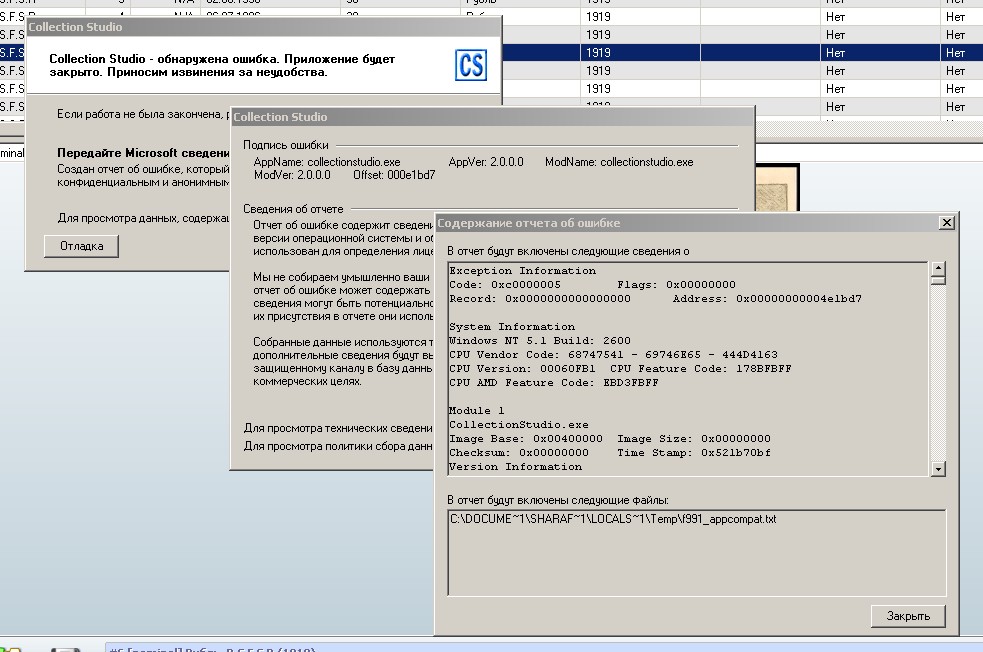Click the scrollbar thumb in the exception information box
983x652 pixels.
coord(938,280)
